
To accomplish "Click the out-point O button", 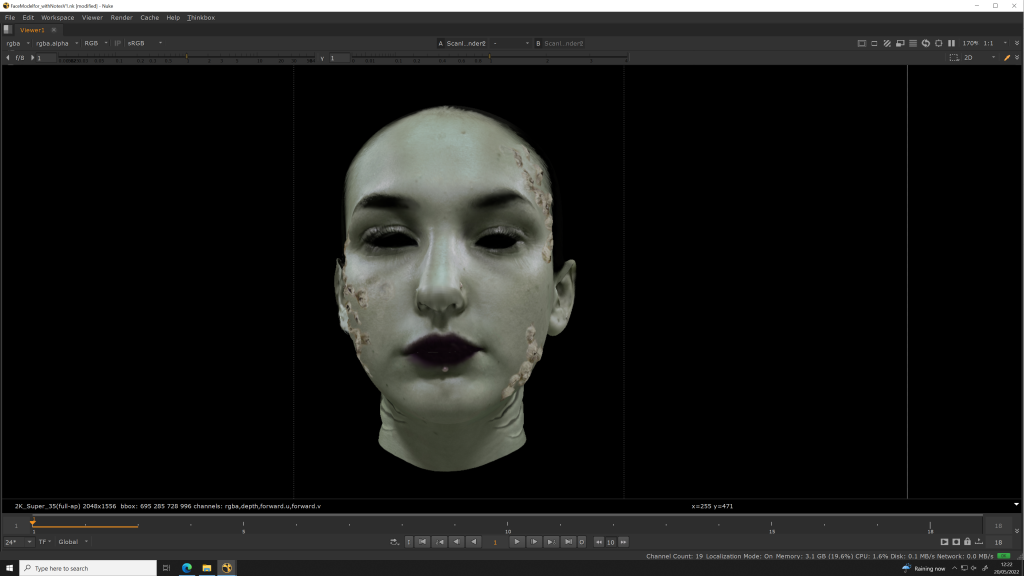I will coord(582,542).
